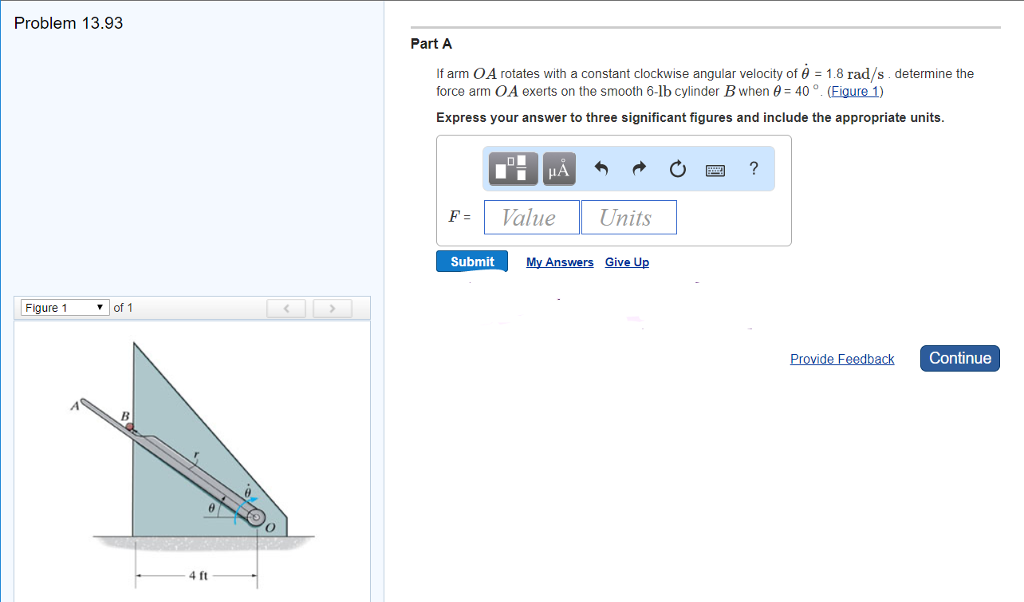Select the incline diagram thumbnail
Viewport: 1024px width, 602px height.
coord(192,460)
